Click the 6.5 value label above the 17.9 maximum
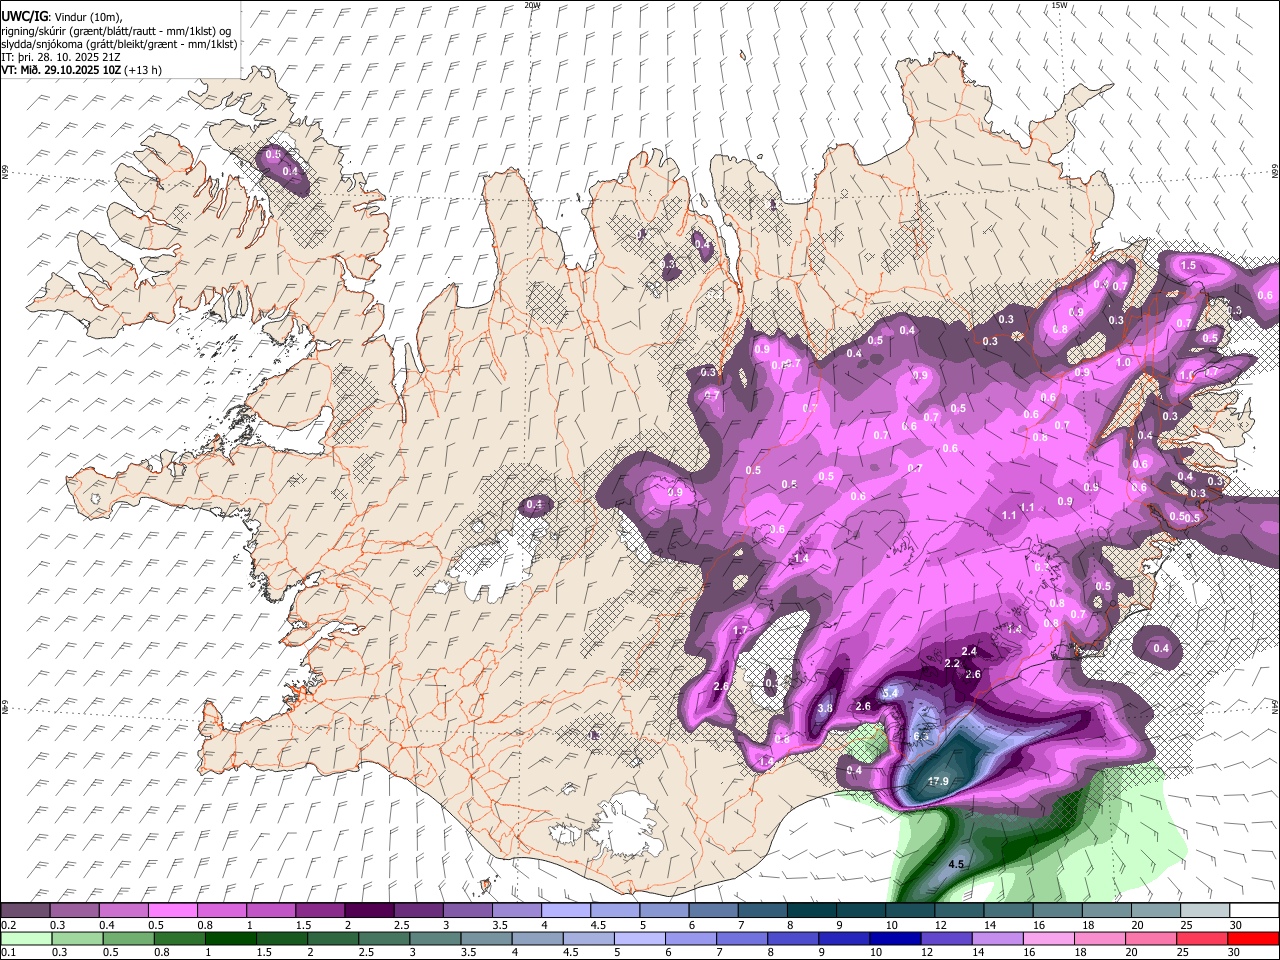Screen dimensions: 1280x960 point(922,736)
